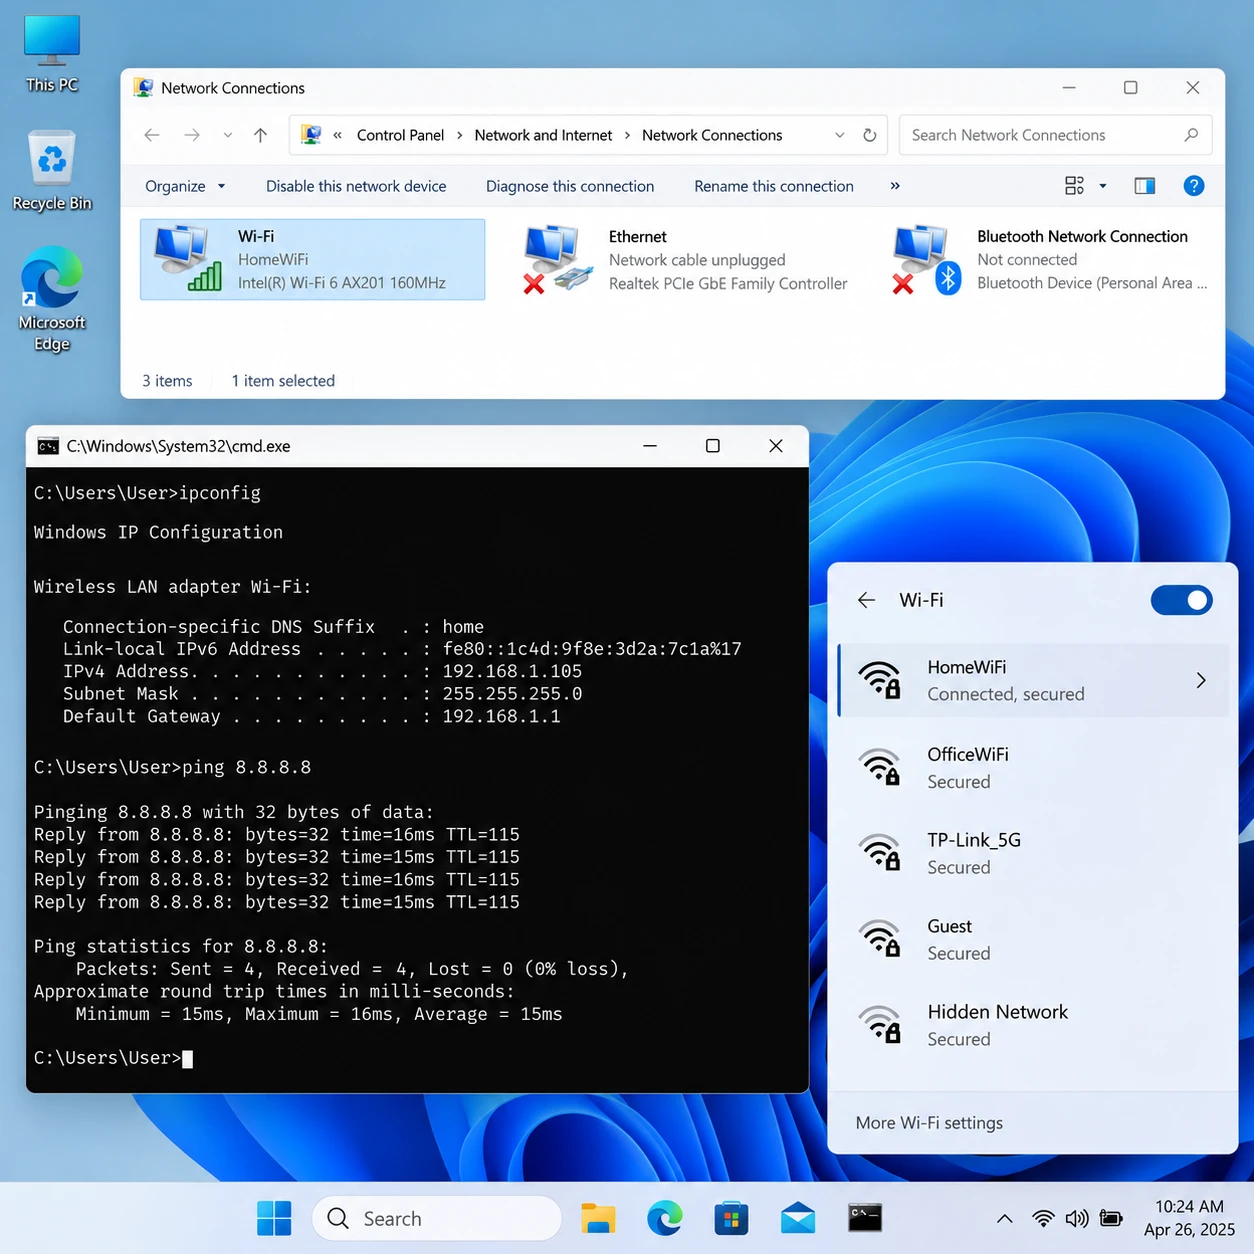This screenshot has height=1254, width=1254.
Task: Go back from Wi-Fi flyout
Action: pos(866,600)
